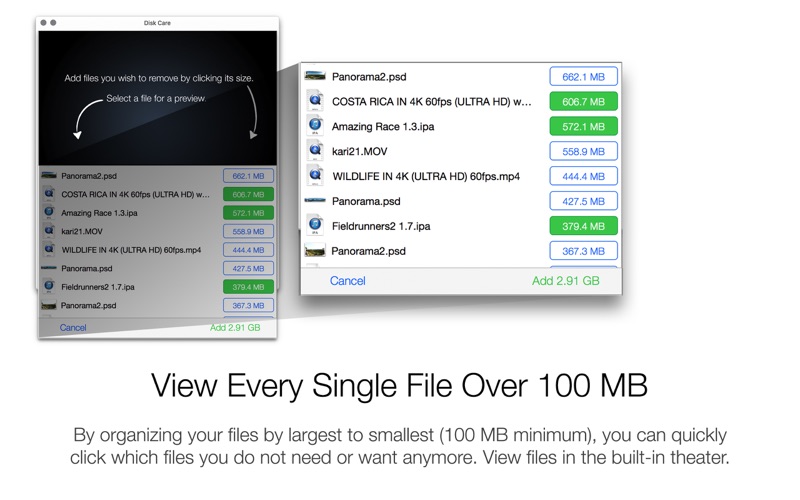The image size is (800, 500).
Task: Toggle green 606.7 MB button in small Disk Care window
Action: [x=248, y=194]
